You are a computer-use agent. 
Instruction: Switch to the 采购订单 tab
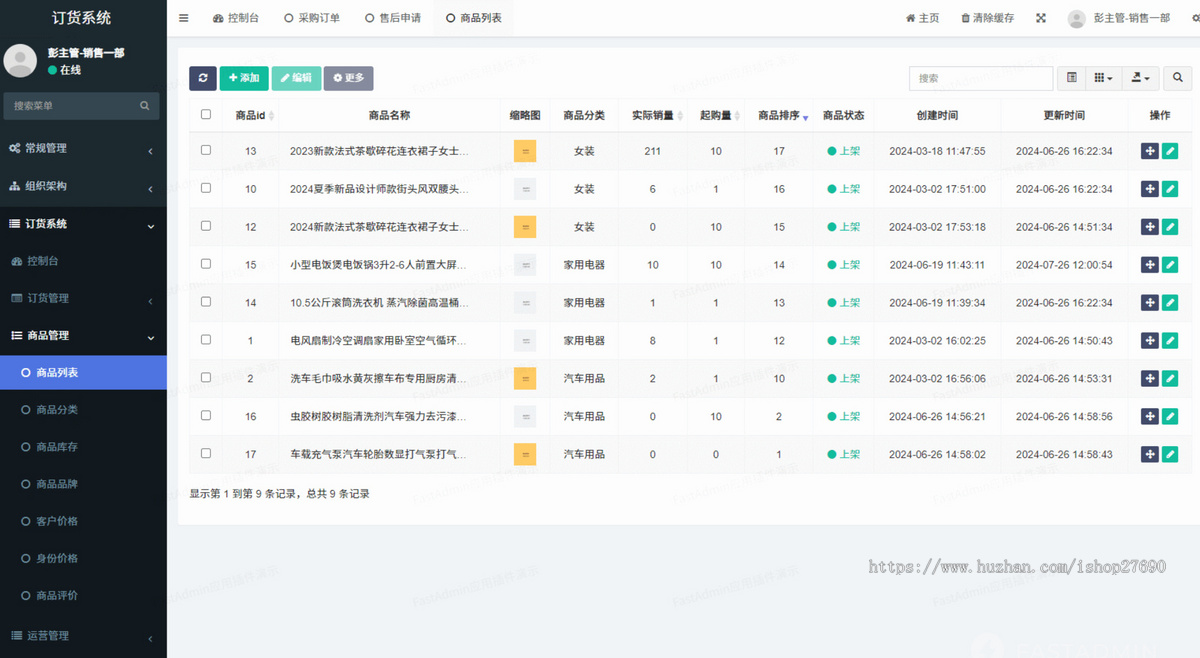coord(312,18)
